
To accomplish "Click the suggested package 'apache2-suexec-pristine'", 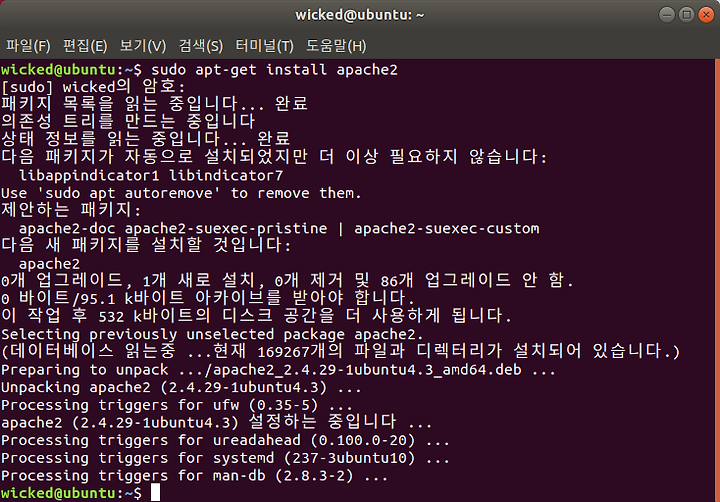I will (x=226, y=228).
